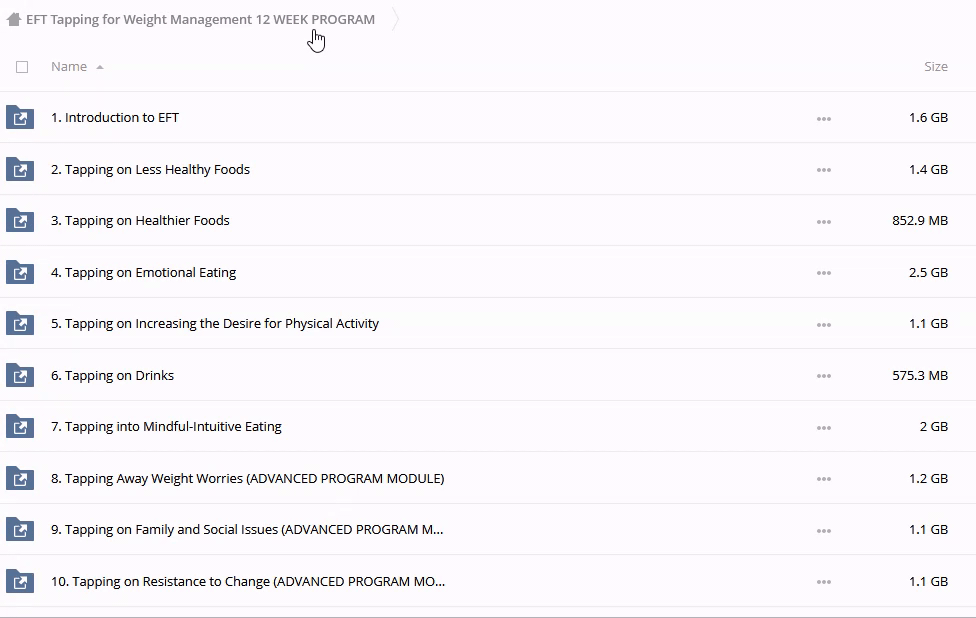Open more options for Introduction to EFT
Viewport: 976px width, 618px height.
(824, 119)
